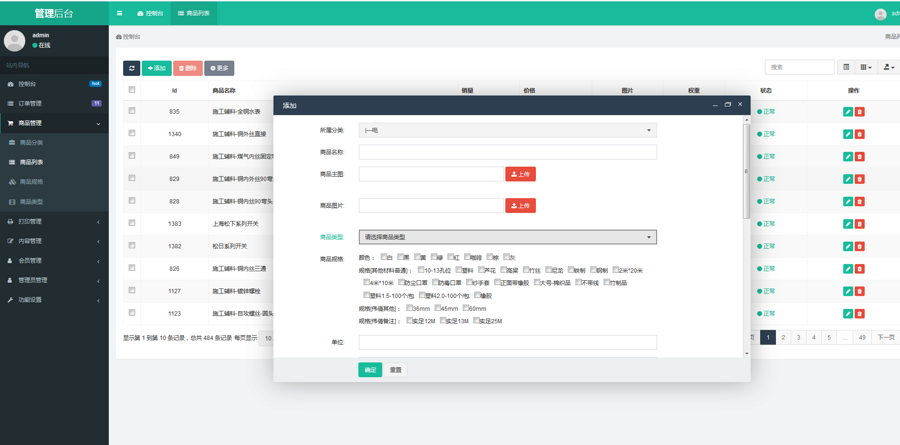Click the 重置 reset button
900x445 pixels.
(395, 370)
